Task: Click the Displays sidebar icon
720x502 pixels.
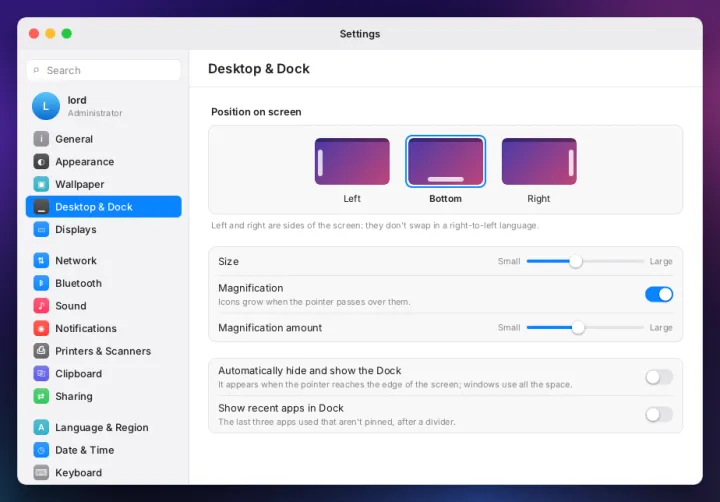Action: 41,229
